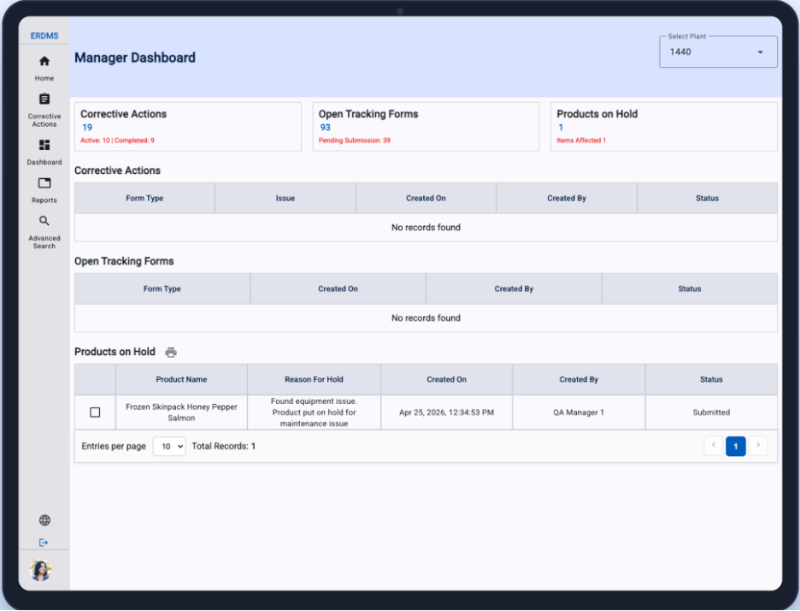Viewport: 800px width, 611px height.
Task: Sort Open Tracking Forms by Status
Action: pos(690,289)
